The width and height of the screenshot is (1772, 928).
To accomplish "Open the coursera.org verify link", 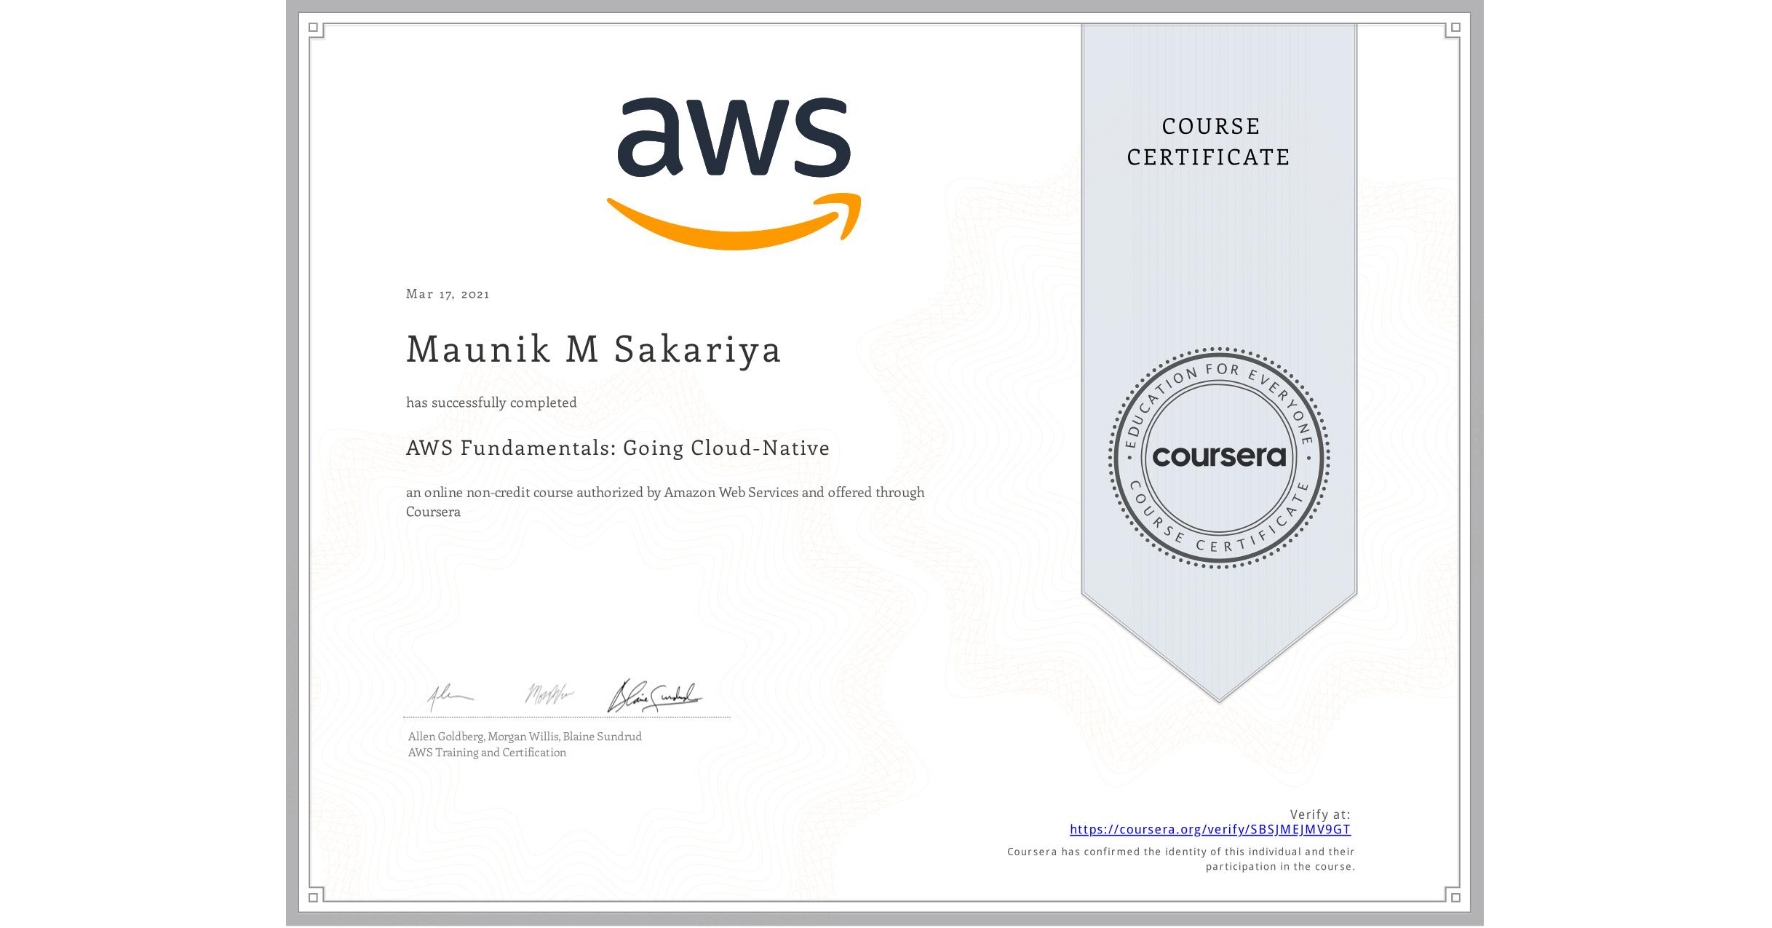I will click(x=1210, y=830).
